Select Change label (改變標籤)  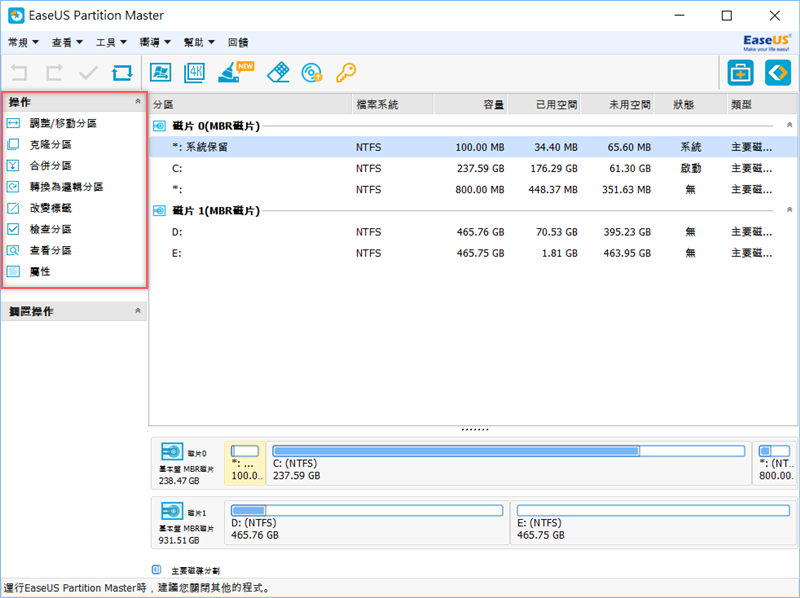(51, 208)
